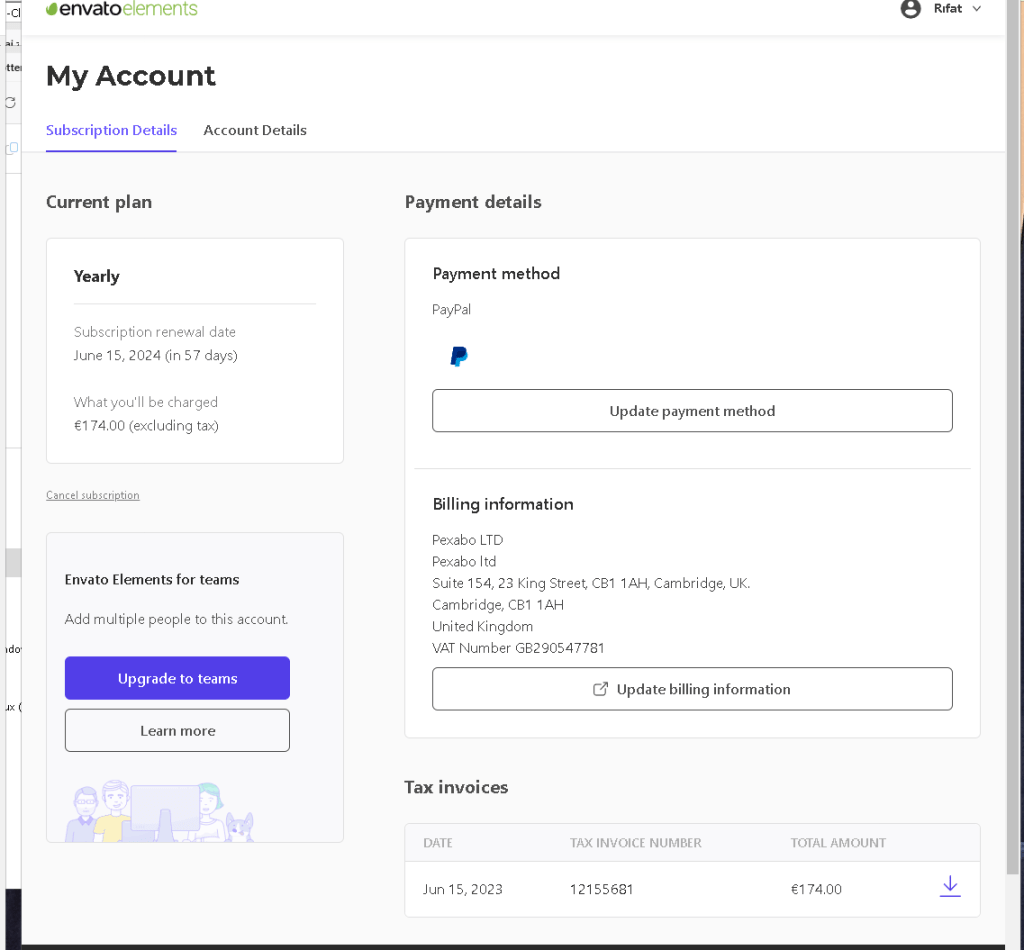The height and width of the screenshot is (950, 1024).
Task: Click the page vertical scrollbar
Action: 1014,436
